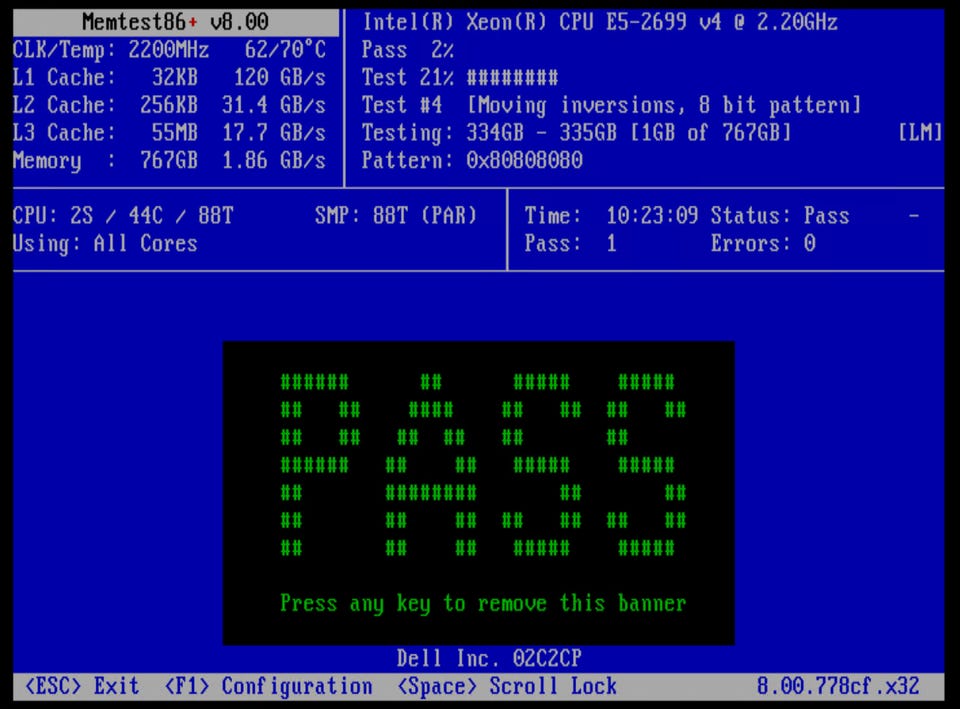
Task: Click 'CPU: 2S / 44C / 88T' text
Action: (x=123, y=216)
